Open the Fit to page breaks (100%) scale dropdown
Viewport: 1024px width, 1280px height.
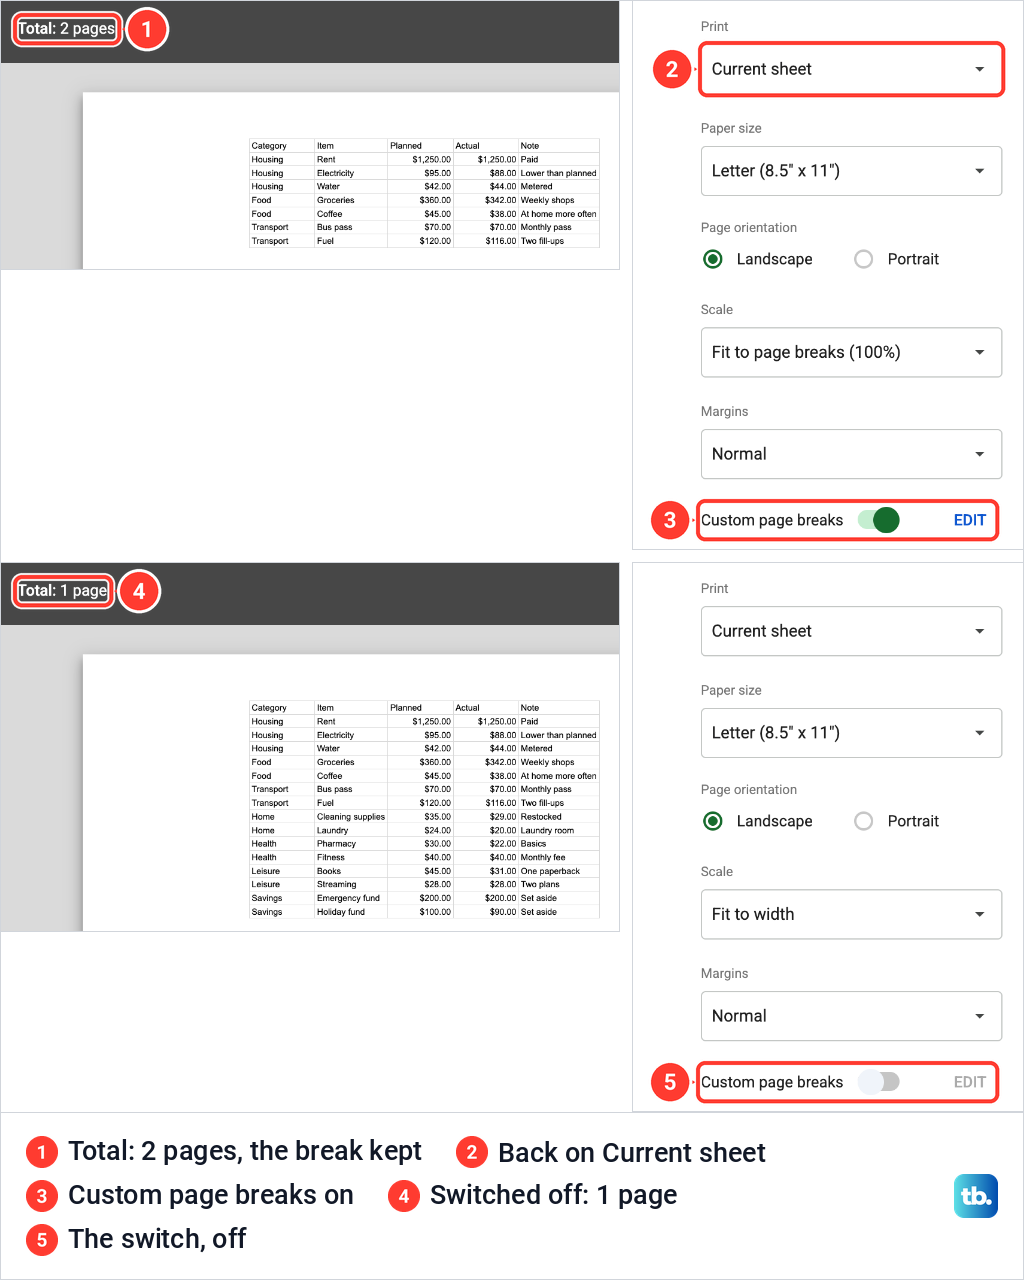[x=851, y=352]
